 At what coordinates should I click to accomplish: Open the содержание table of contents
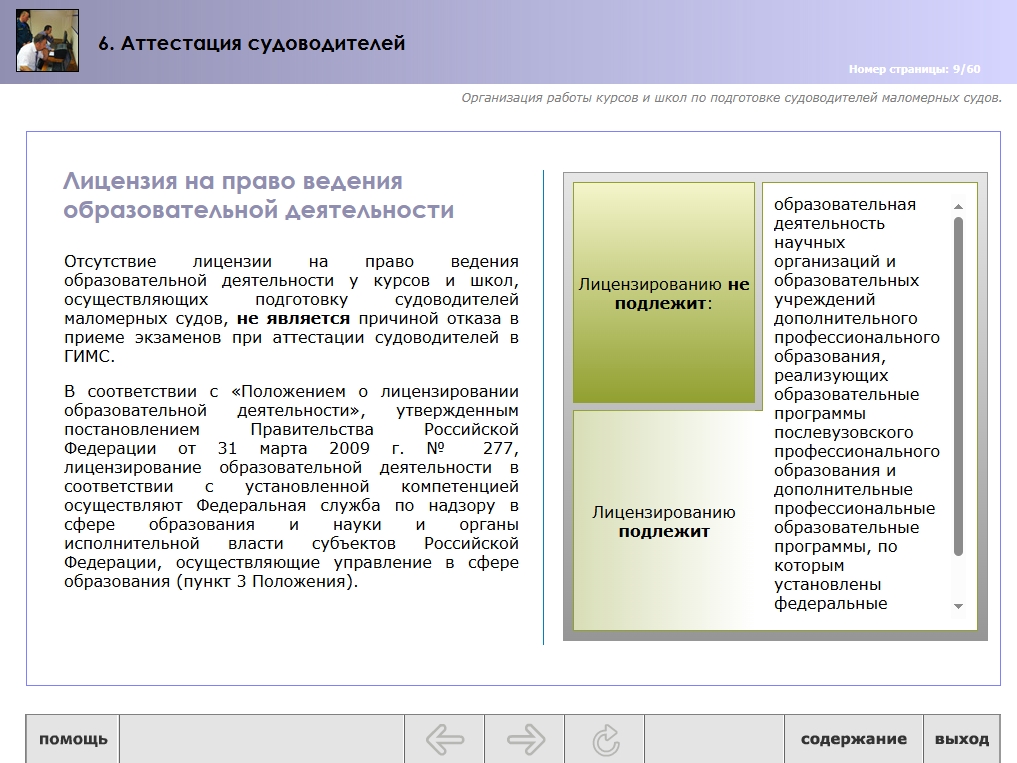point(854,738)
